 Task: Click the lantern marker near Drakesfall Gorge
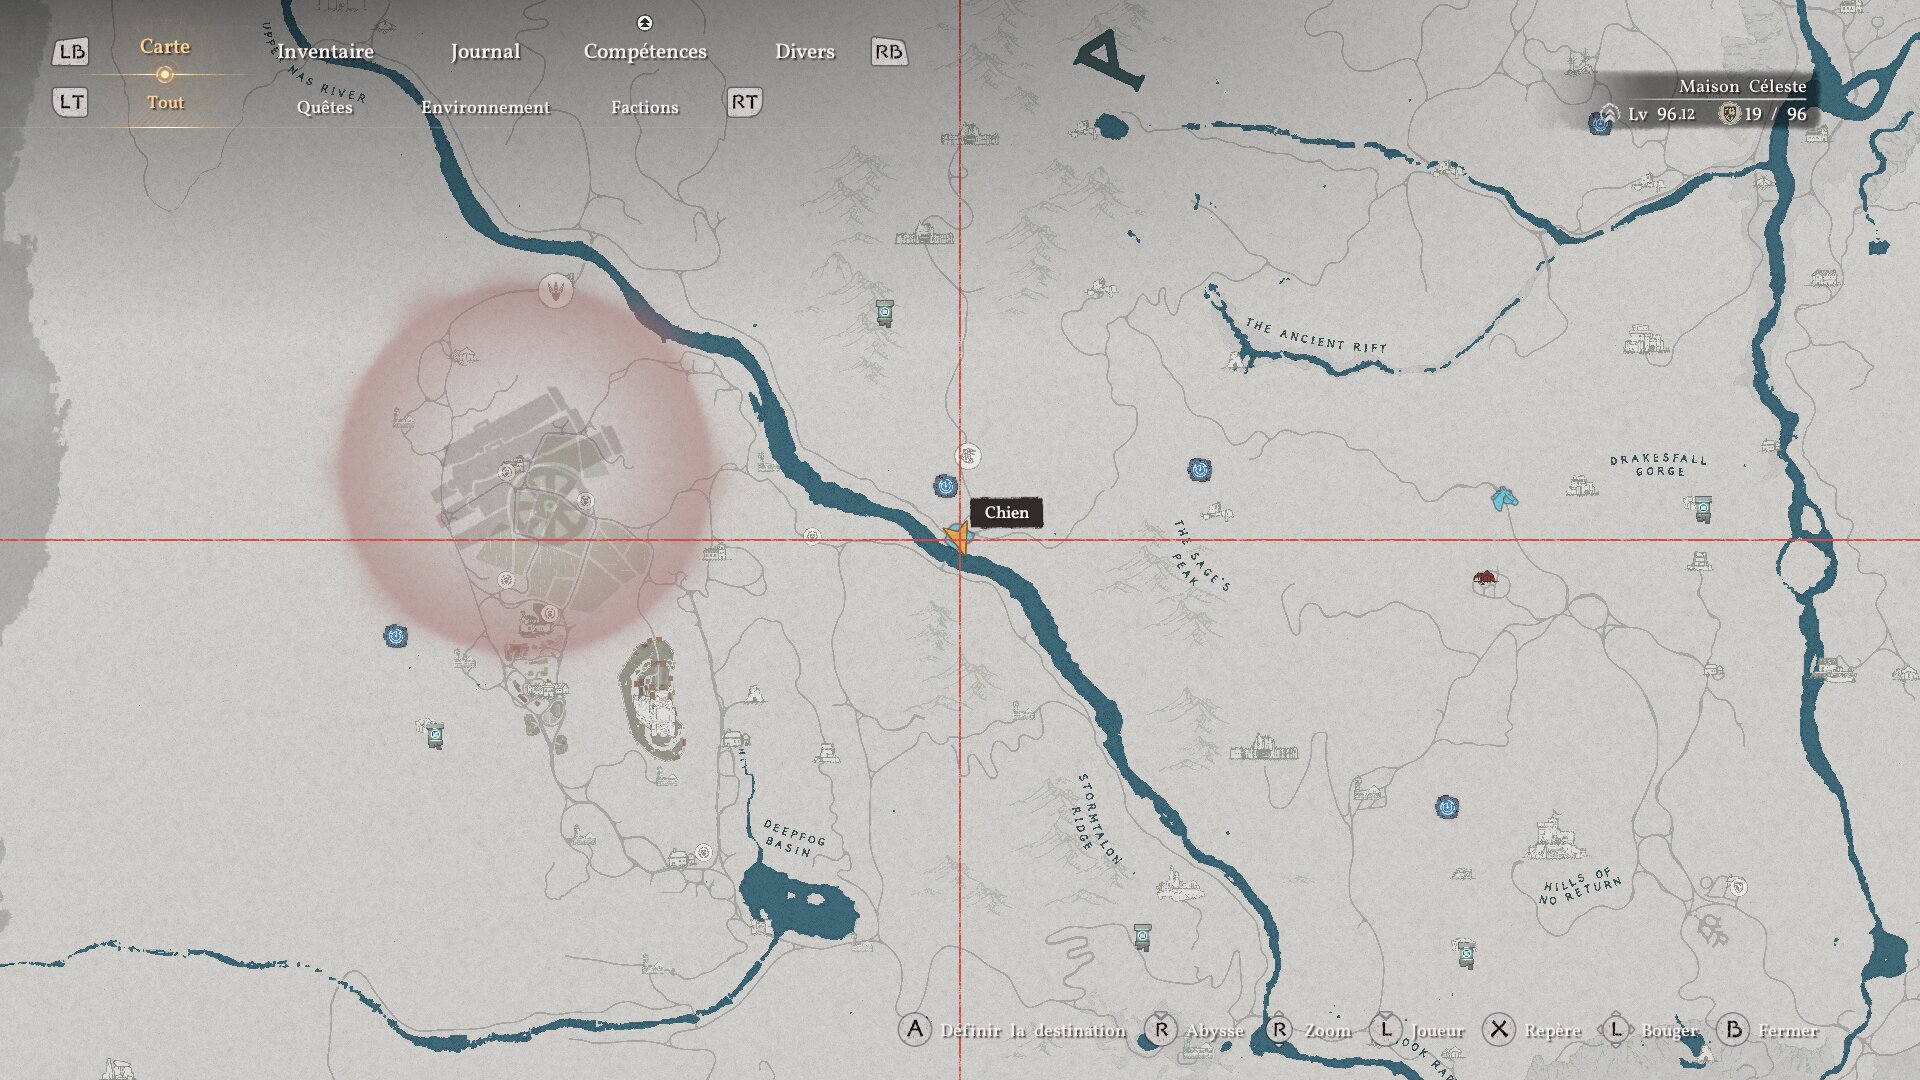(x=1702, y=509)
